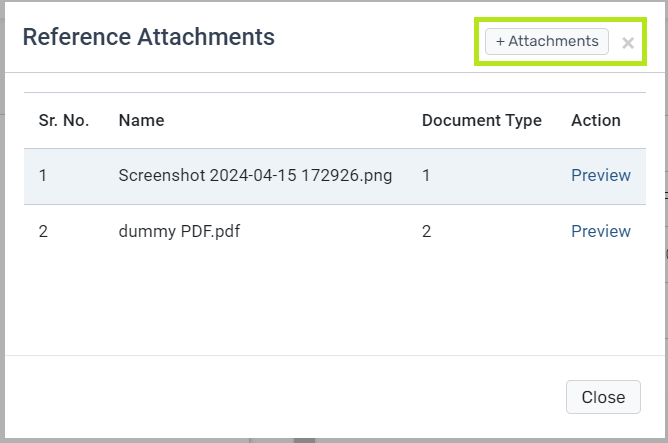
Task: Click the Close button in the footer
Action: (603, 397)
